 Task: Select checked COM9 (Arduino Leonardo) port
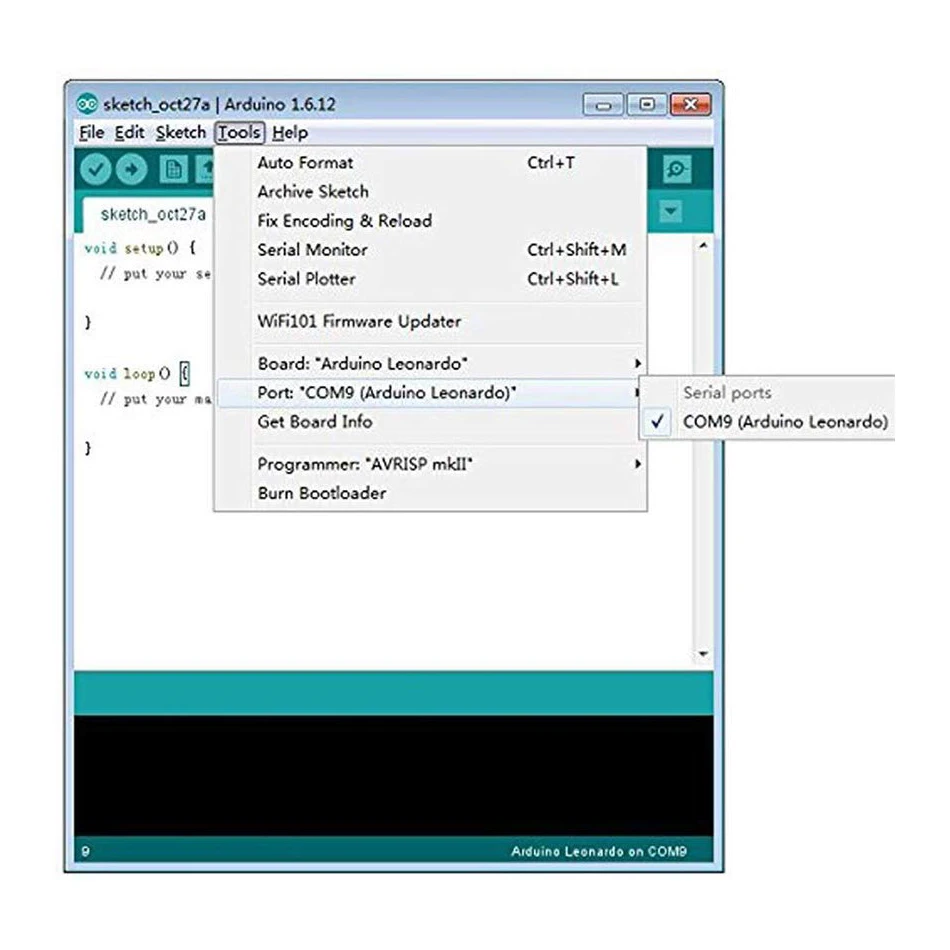[x=767, y=422]
